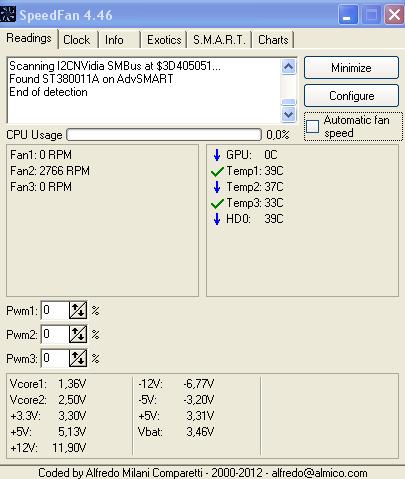The image size is (405, 479).
Task: Click the Vcore2 2,50V voltage reading
Action: (x=48, y=400)
